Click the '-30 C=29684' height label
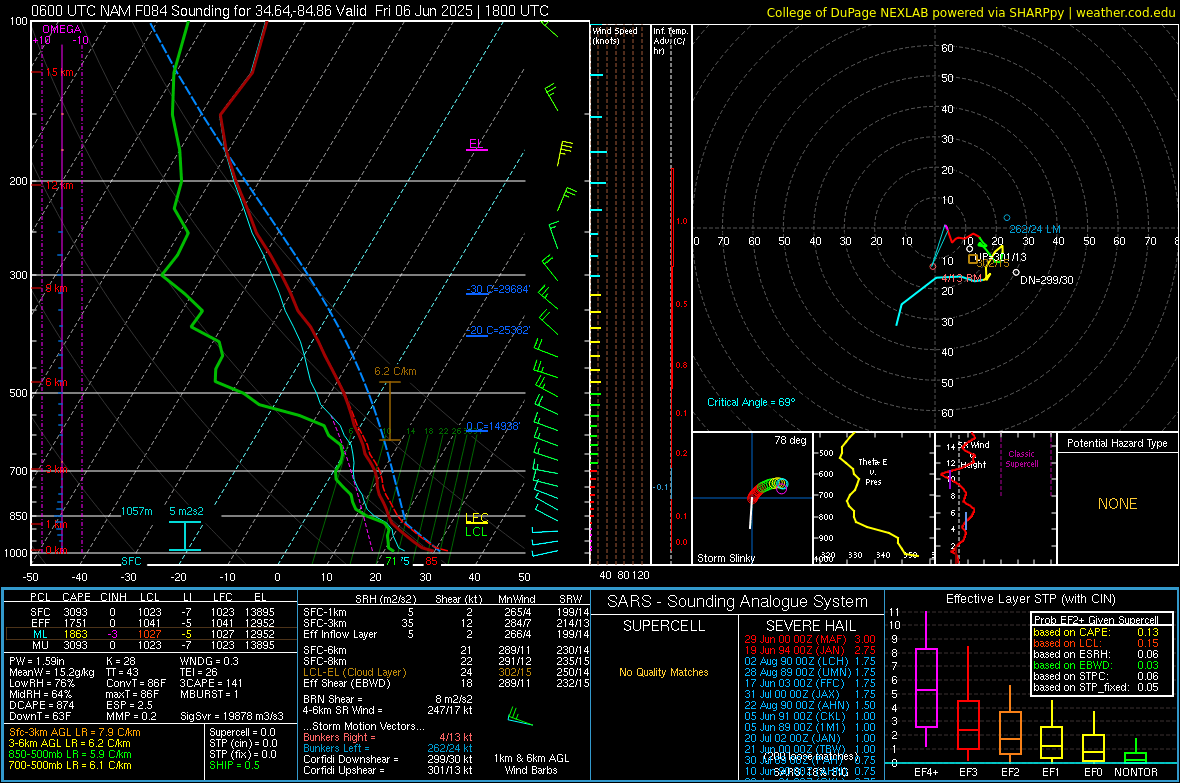This screenshot has width=1180, height=783. [x=498, y=289]
